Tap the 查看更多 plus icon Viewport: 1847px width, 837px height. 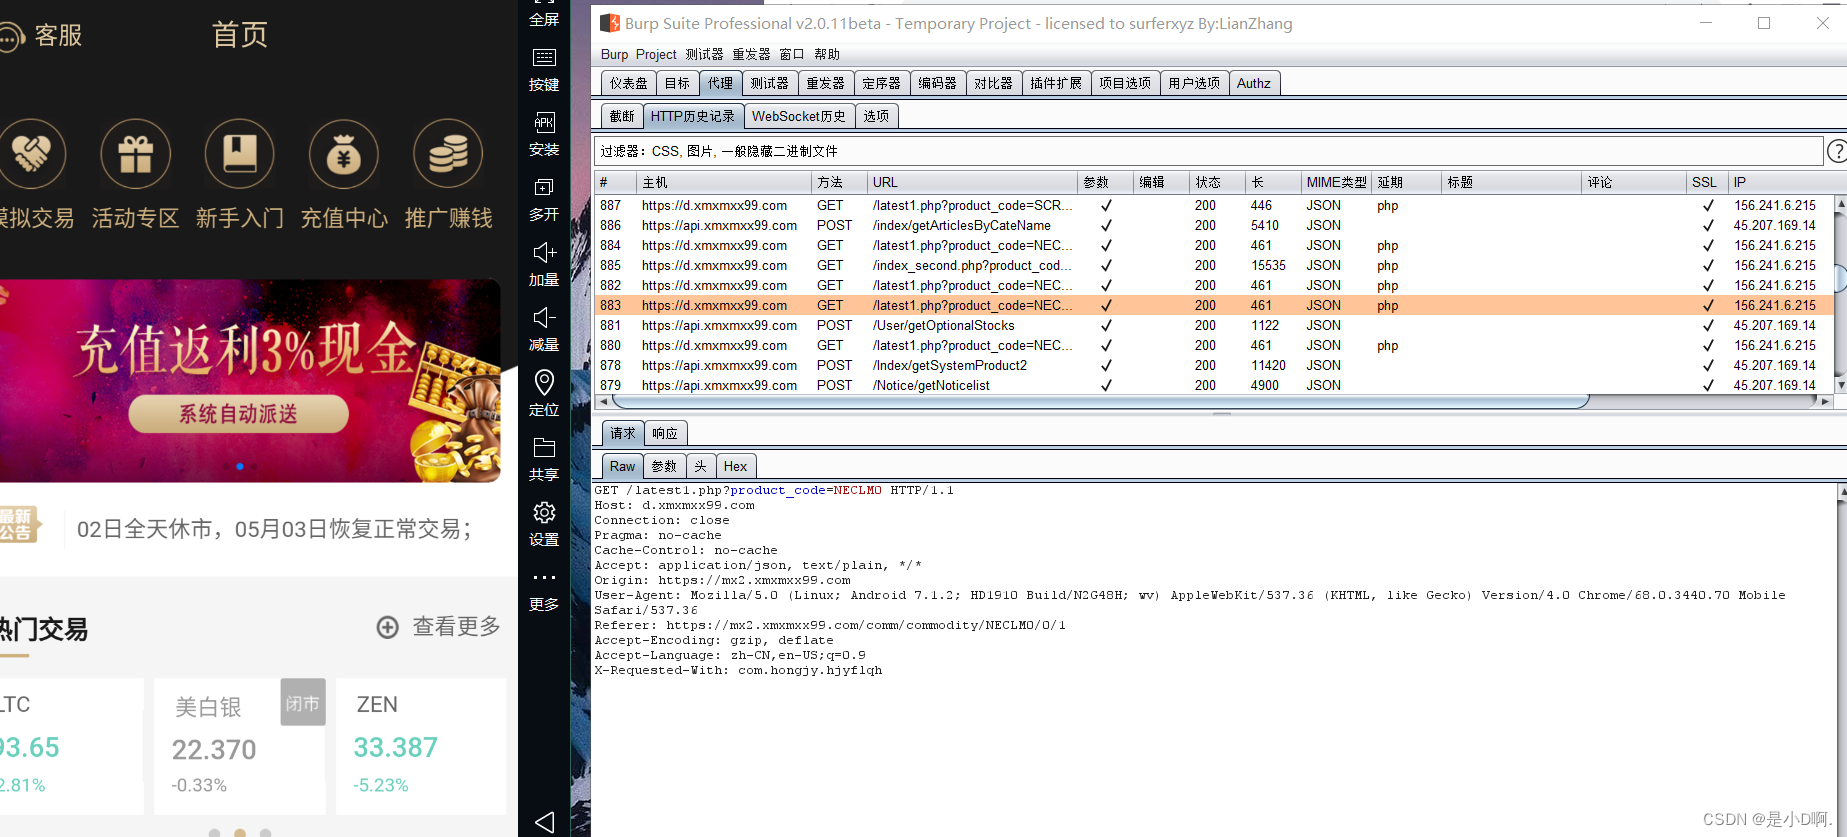[x=387, y=627]
